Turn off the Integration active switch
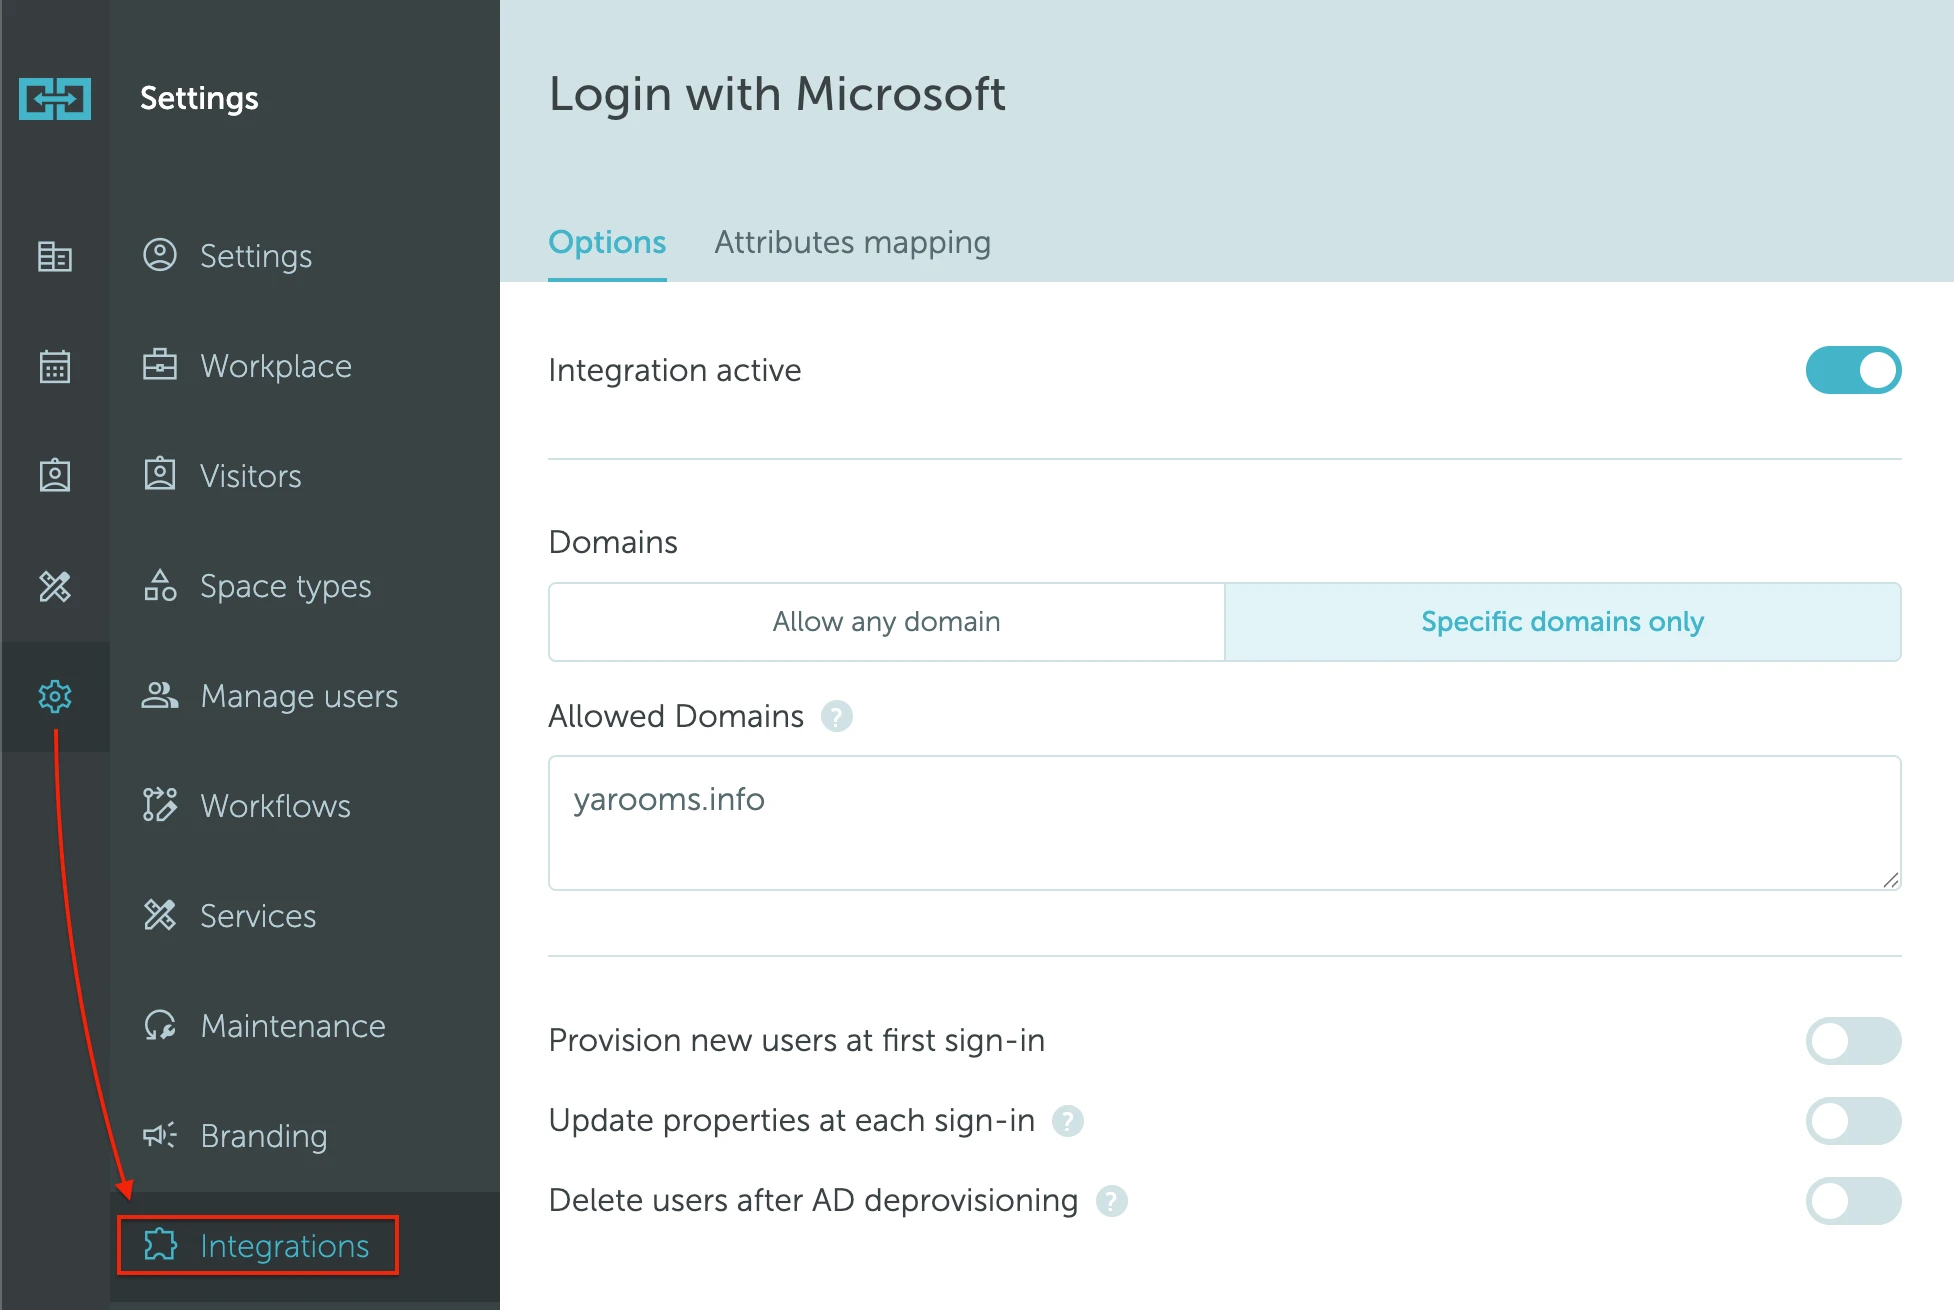Viewport: 1954px width, 1310px height. (x=1853, y=370)
